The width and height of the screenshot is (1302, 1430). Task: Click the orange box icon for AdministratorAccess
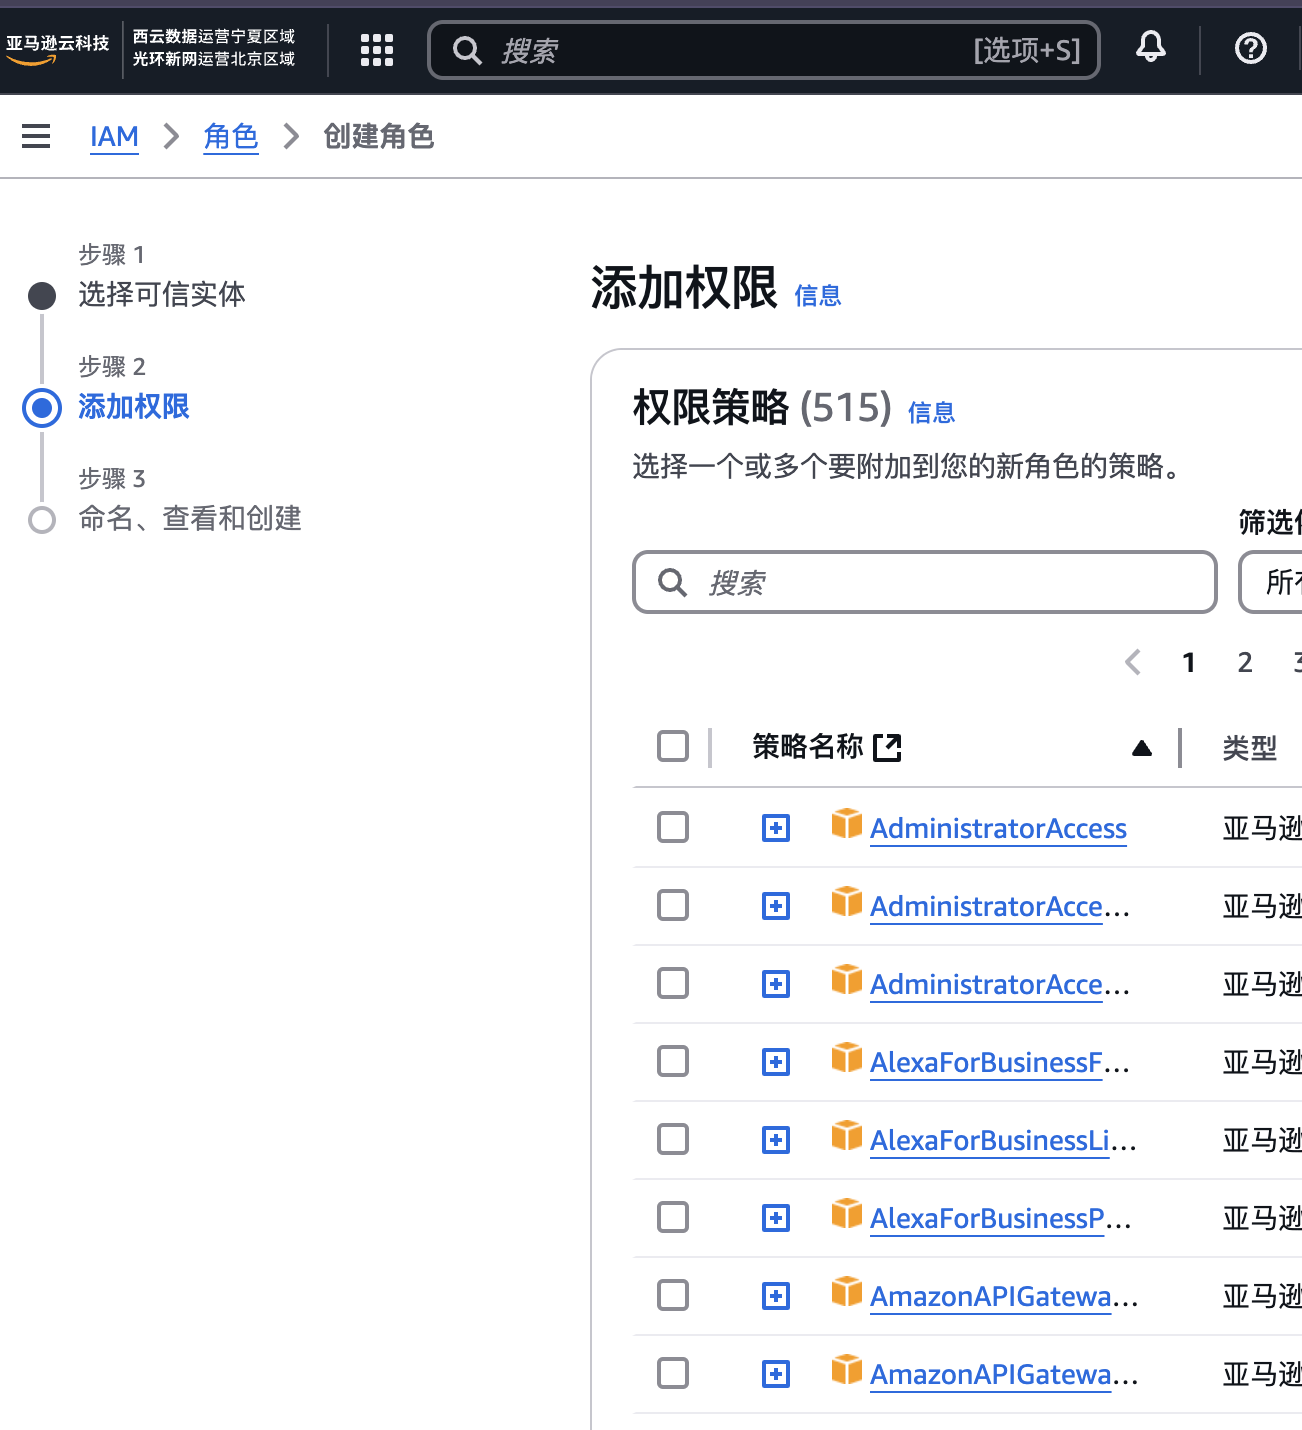coord(847,824)
